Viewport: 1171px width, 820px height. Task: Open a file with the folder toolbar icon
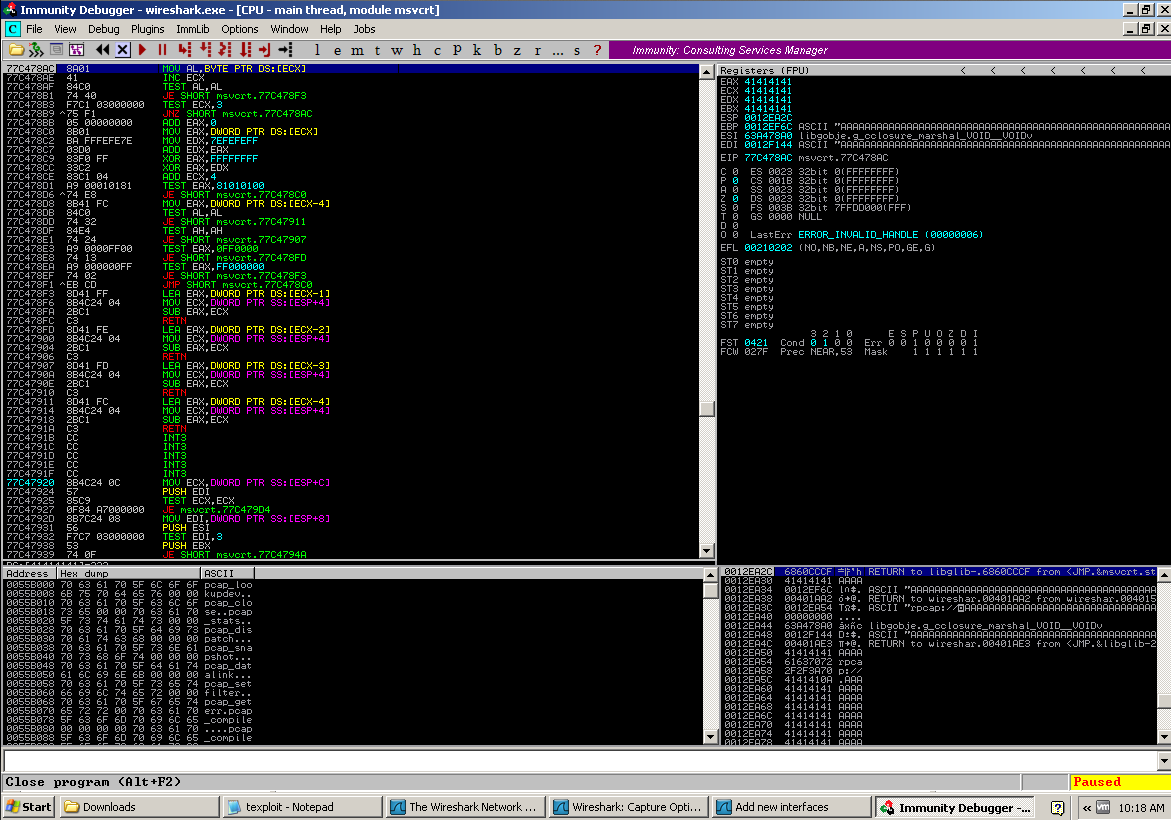point(15,50)
